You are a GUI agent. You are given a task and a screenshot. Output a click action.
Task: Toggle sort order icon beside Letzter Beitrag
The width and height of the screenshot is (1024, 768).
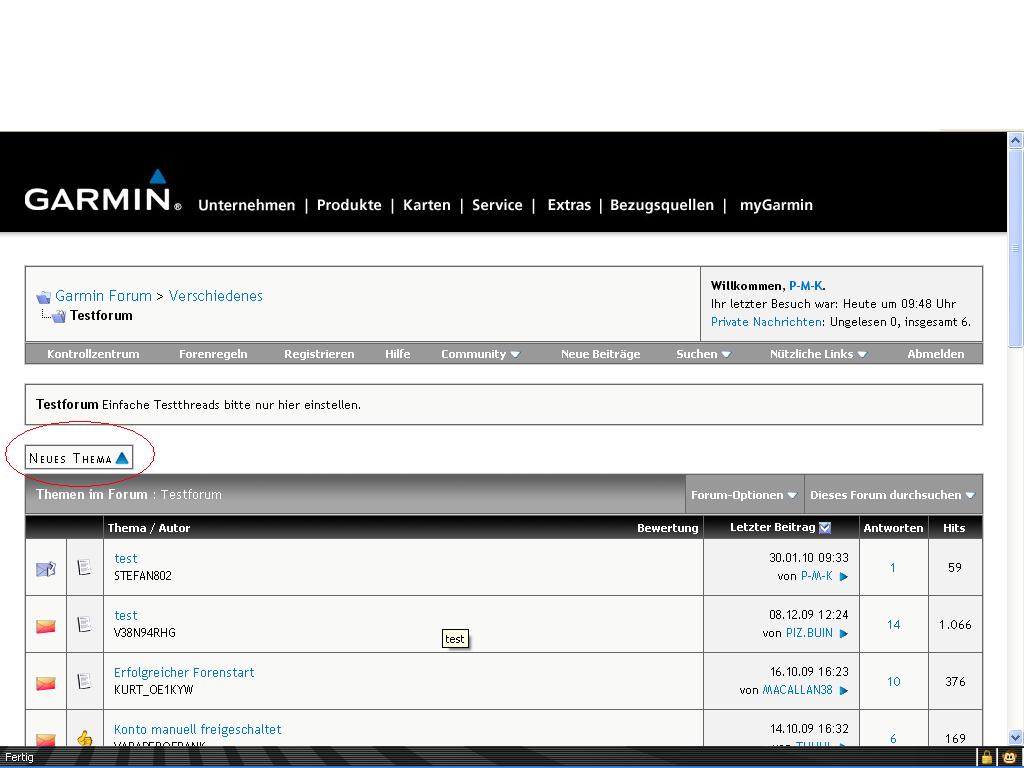825,527
